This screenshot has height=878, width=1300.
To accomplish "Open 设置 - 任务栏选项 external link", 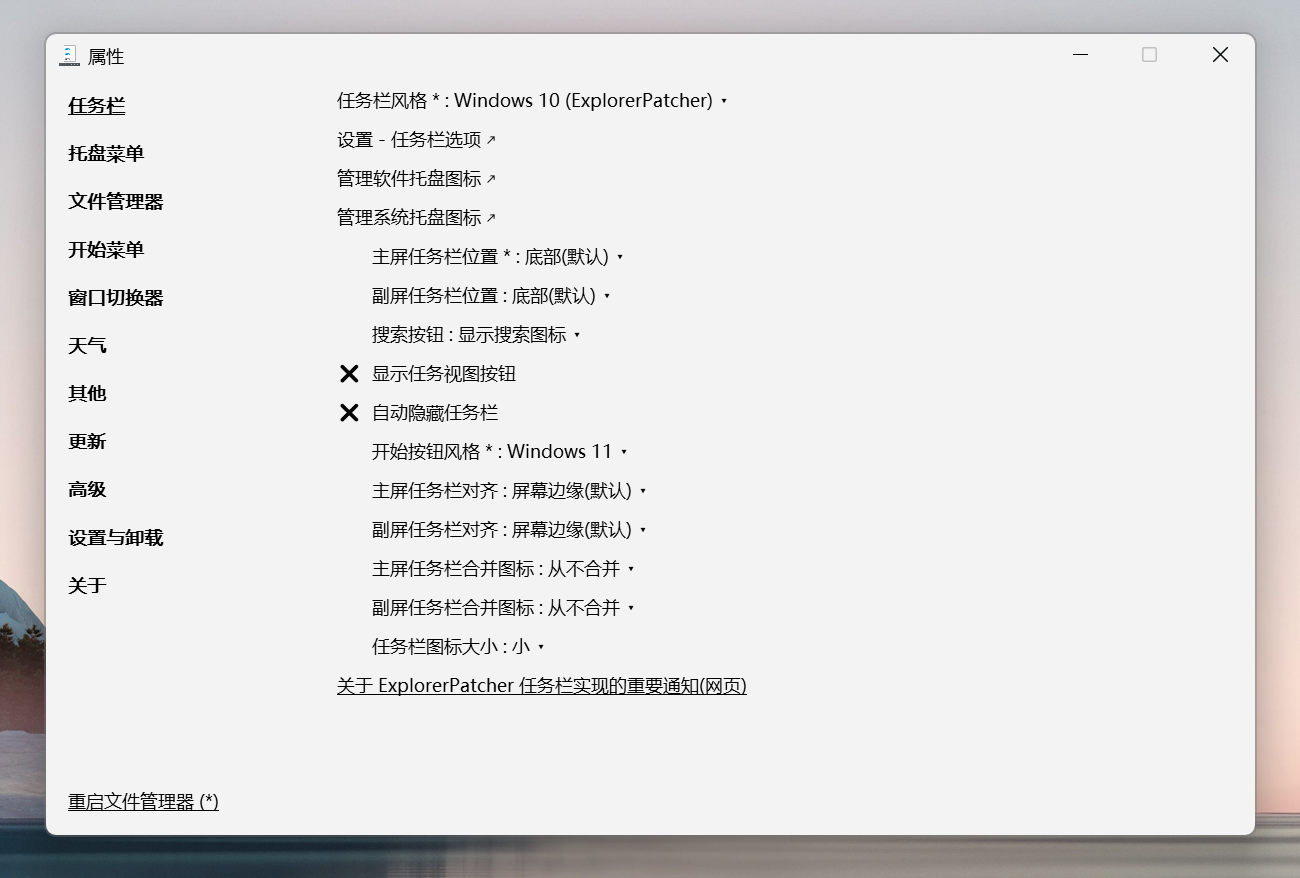I will pyautogui.click(x=416, y=140).
